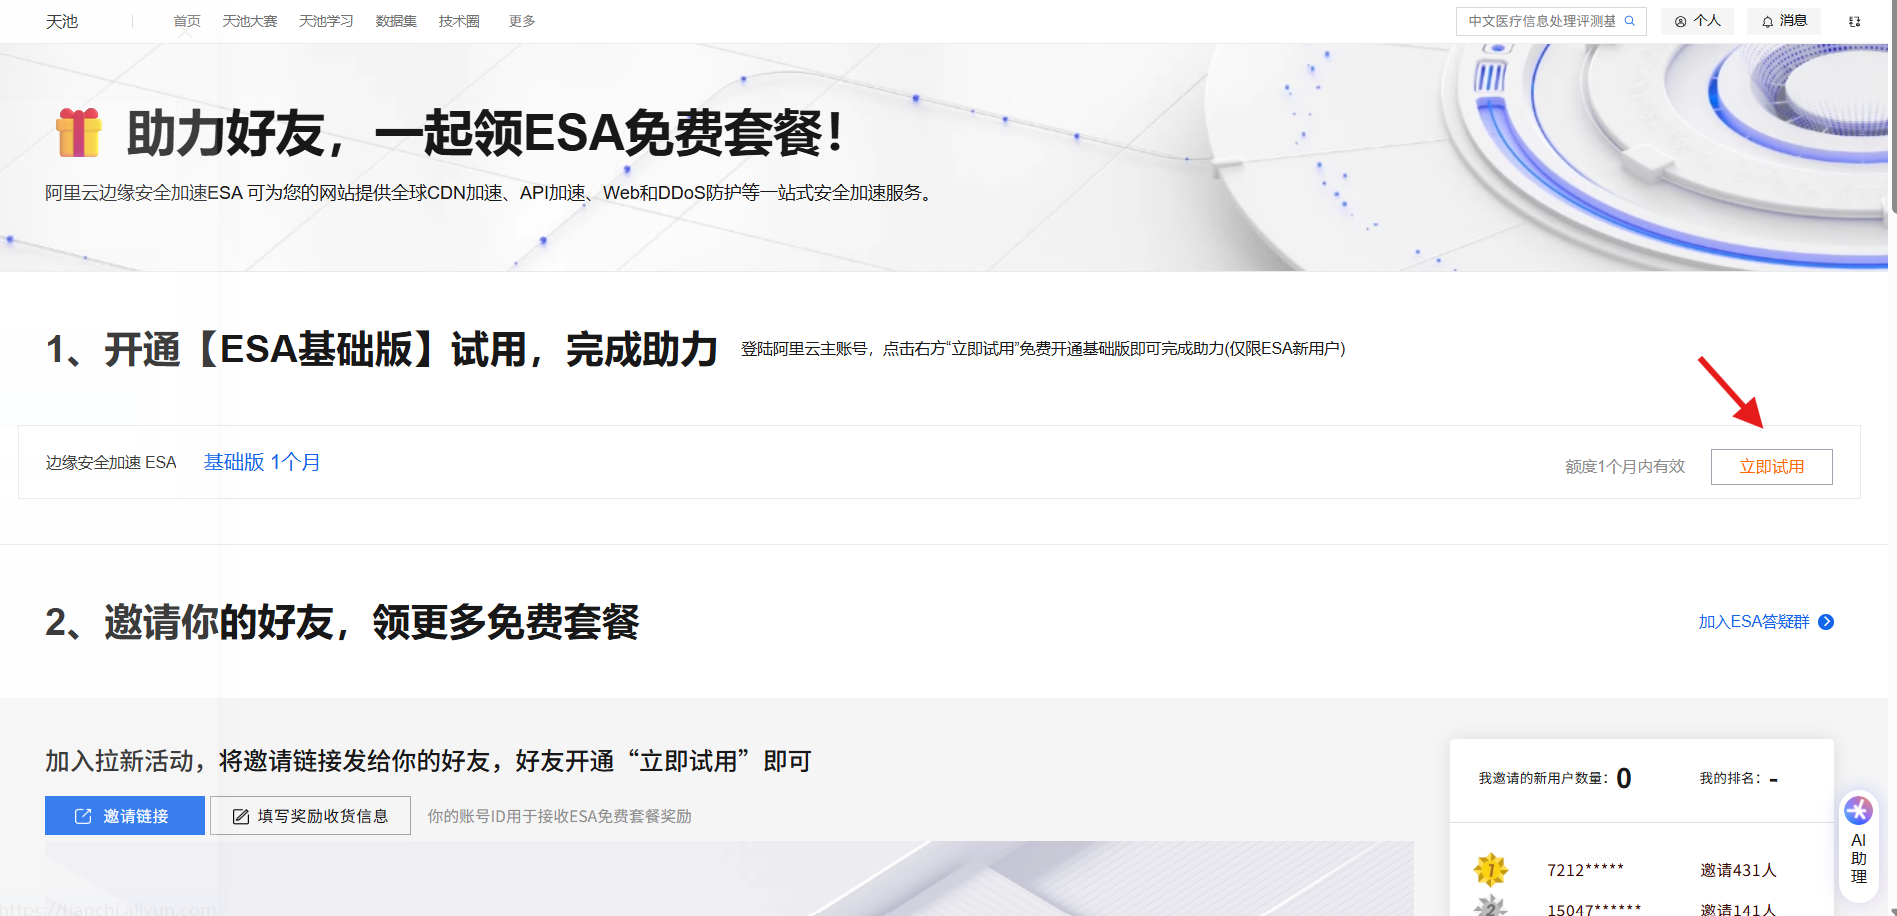
Task: Click the arrow icon beside 加入ESA答疑群
Action: coord(1826,622)
